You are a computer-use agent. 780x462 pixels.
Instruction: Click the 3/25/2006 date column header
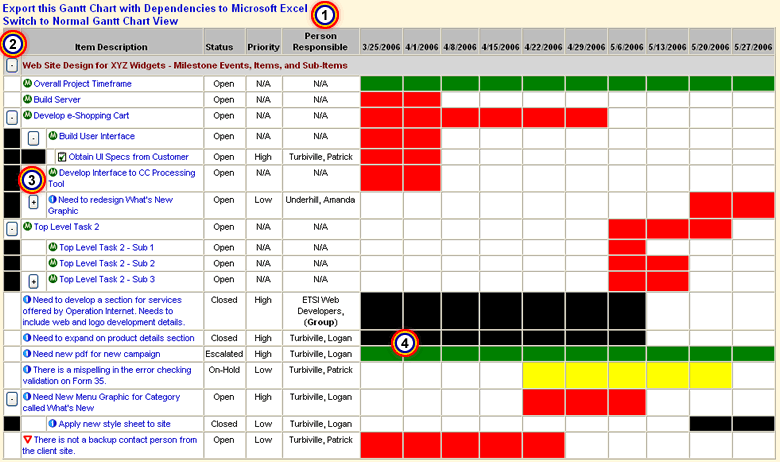coord(381,47)
